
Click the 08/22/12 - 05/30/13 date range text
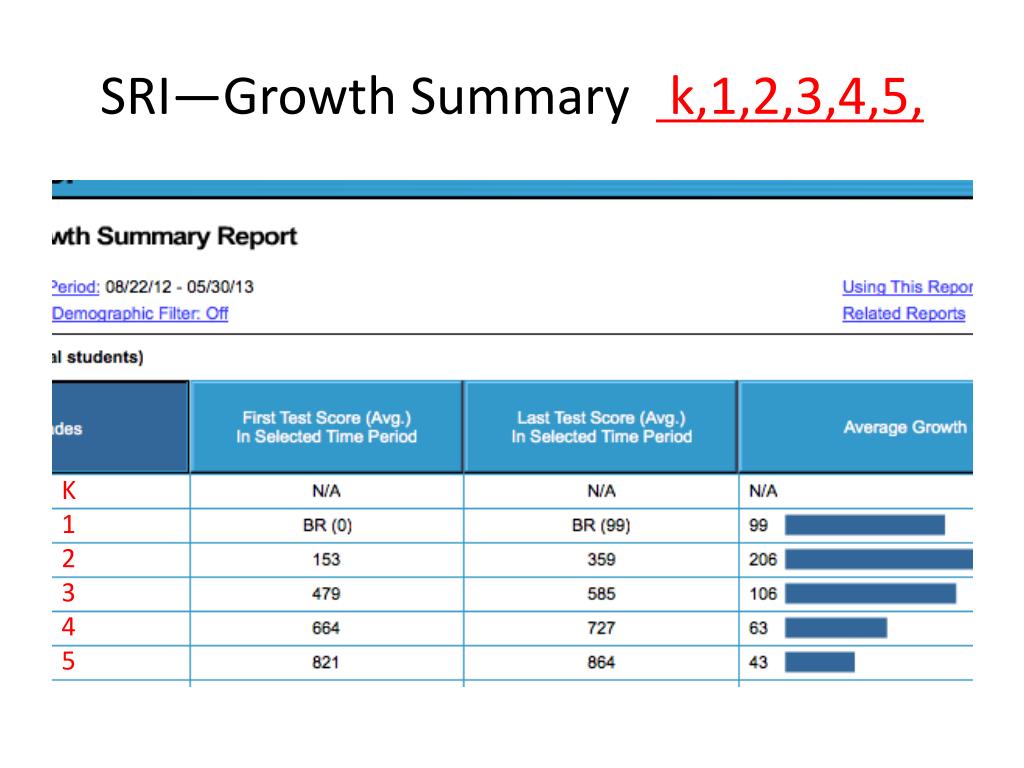[x=180, y=287]
